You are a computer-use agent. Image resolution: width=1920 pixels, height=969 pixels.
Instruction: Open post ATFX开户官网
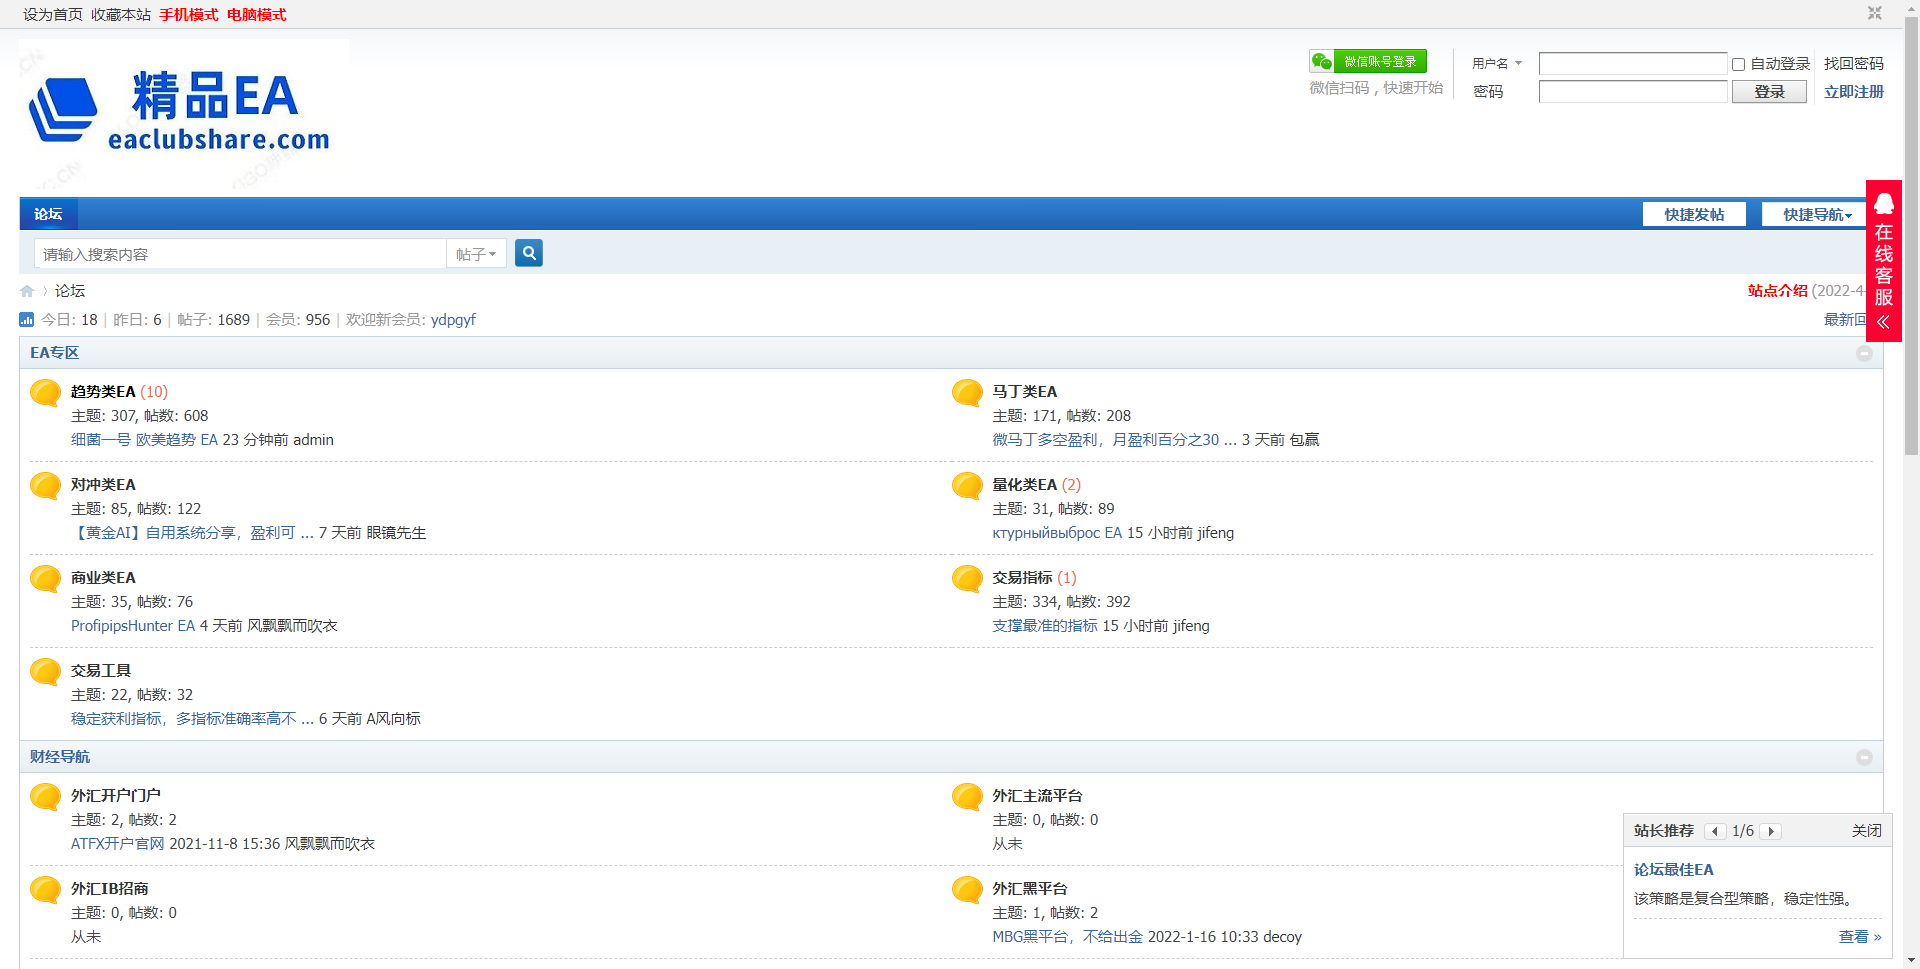[118, 844]
